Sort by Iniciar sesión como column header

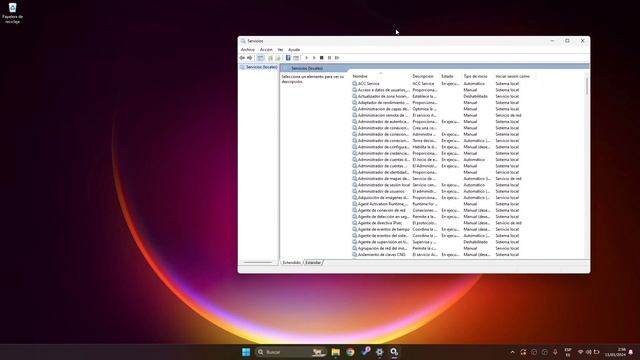point(513,76)
